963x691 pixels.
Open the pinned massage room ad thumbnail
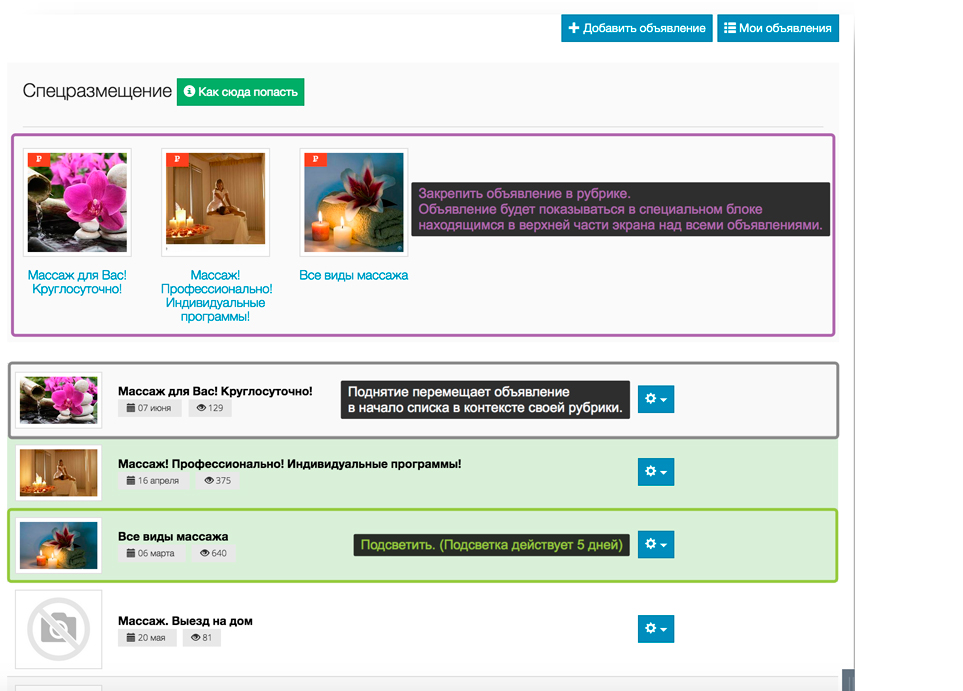[x=216, y=202]
